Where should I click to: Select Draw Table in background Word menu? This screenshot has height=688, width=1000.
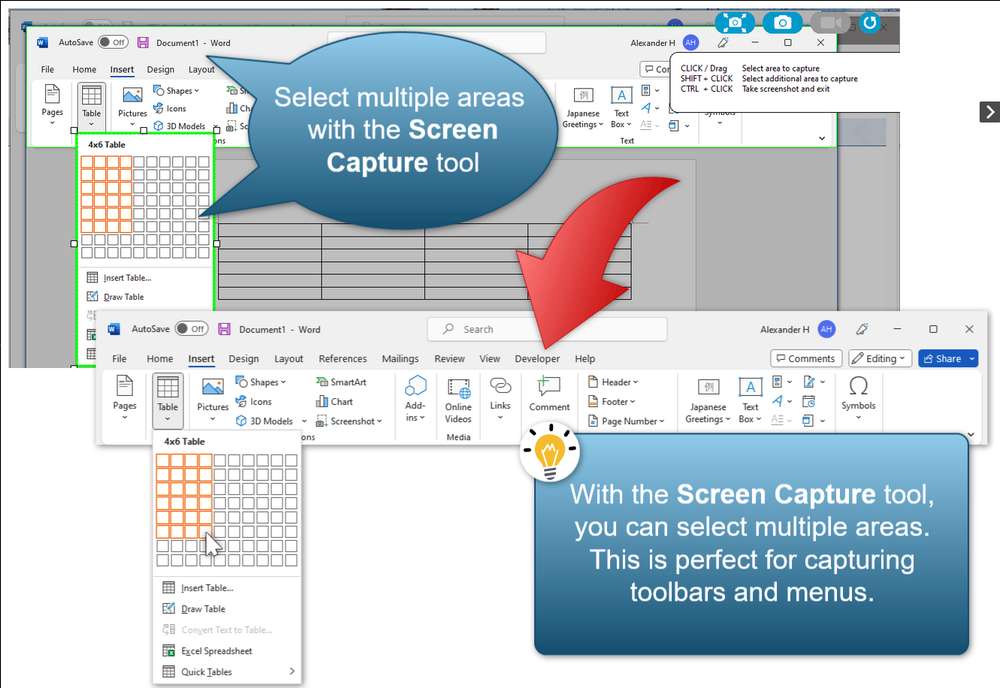(x=115, y=296)
